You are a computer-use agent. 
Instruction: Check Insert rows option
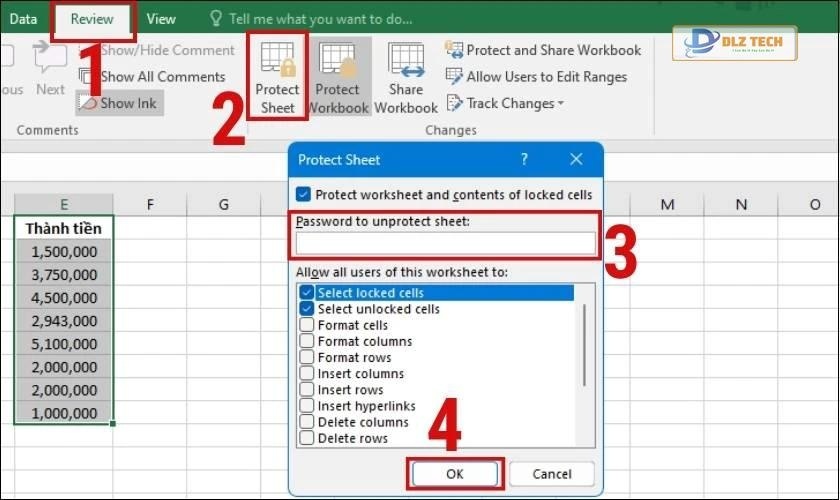click(306, 389)
